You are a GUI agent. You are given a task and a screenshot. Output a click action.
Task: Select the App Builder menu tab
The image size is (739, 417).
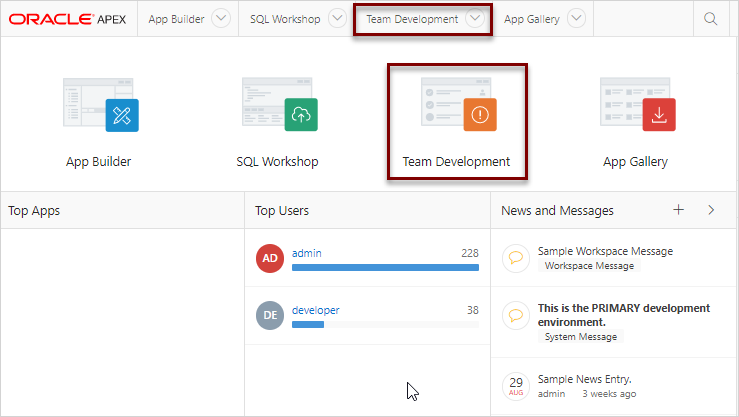click(x=176, y=19)
